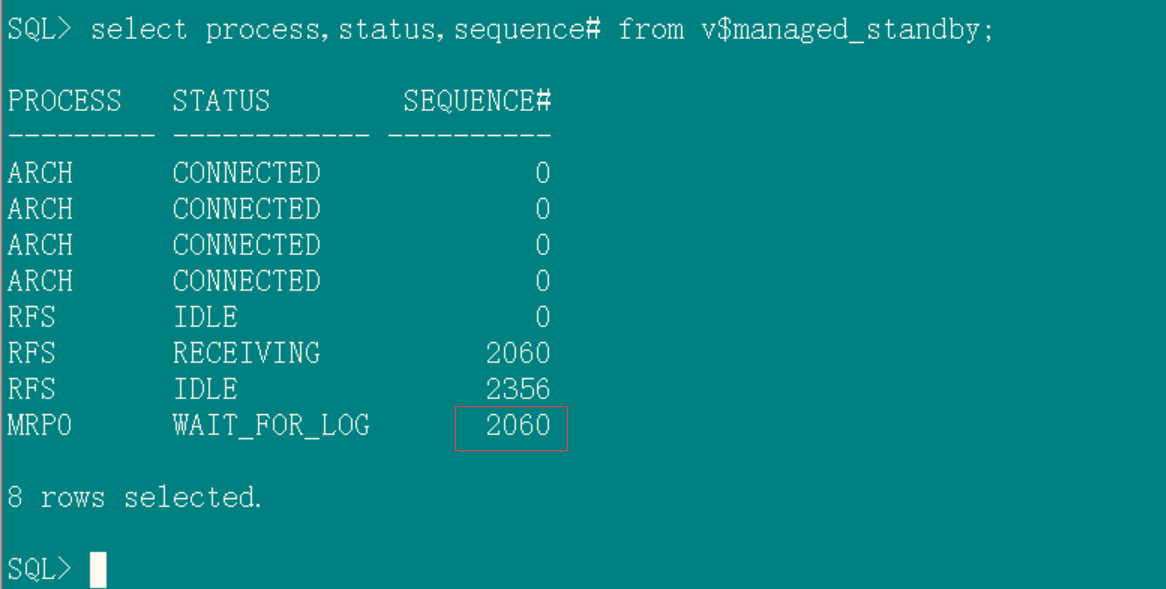Click the SEQUENCE# column header
1166x589 pixels.
click(x=477, y=101)
